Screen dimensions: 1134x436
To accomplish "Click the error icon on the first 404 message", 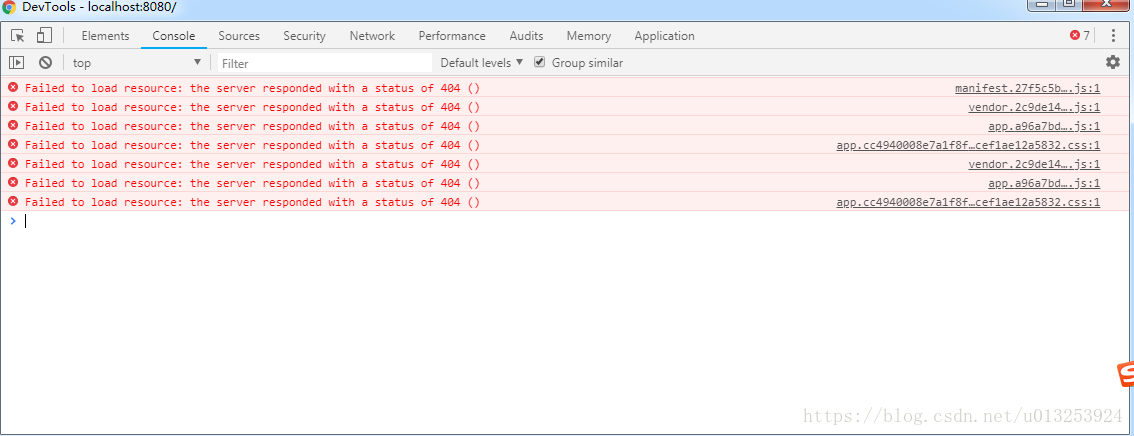I will click(x=13, y=88).
